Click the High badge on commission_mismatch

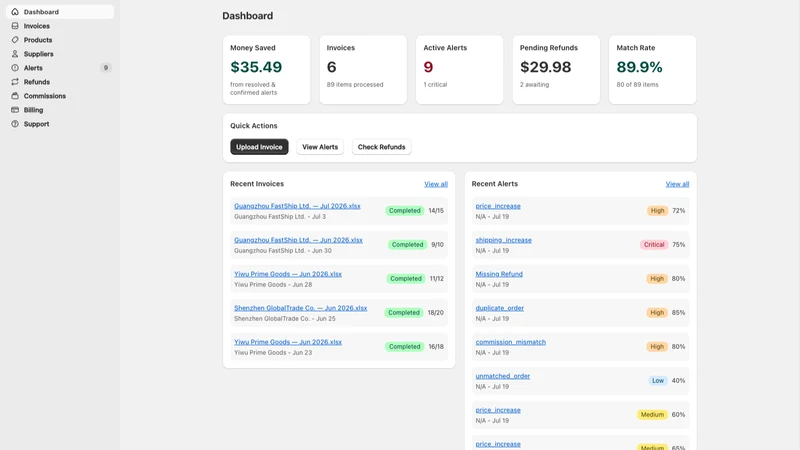657,347
